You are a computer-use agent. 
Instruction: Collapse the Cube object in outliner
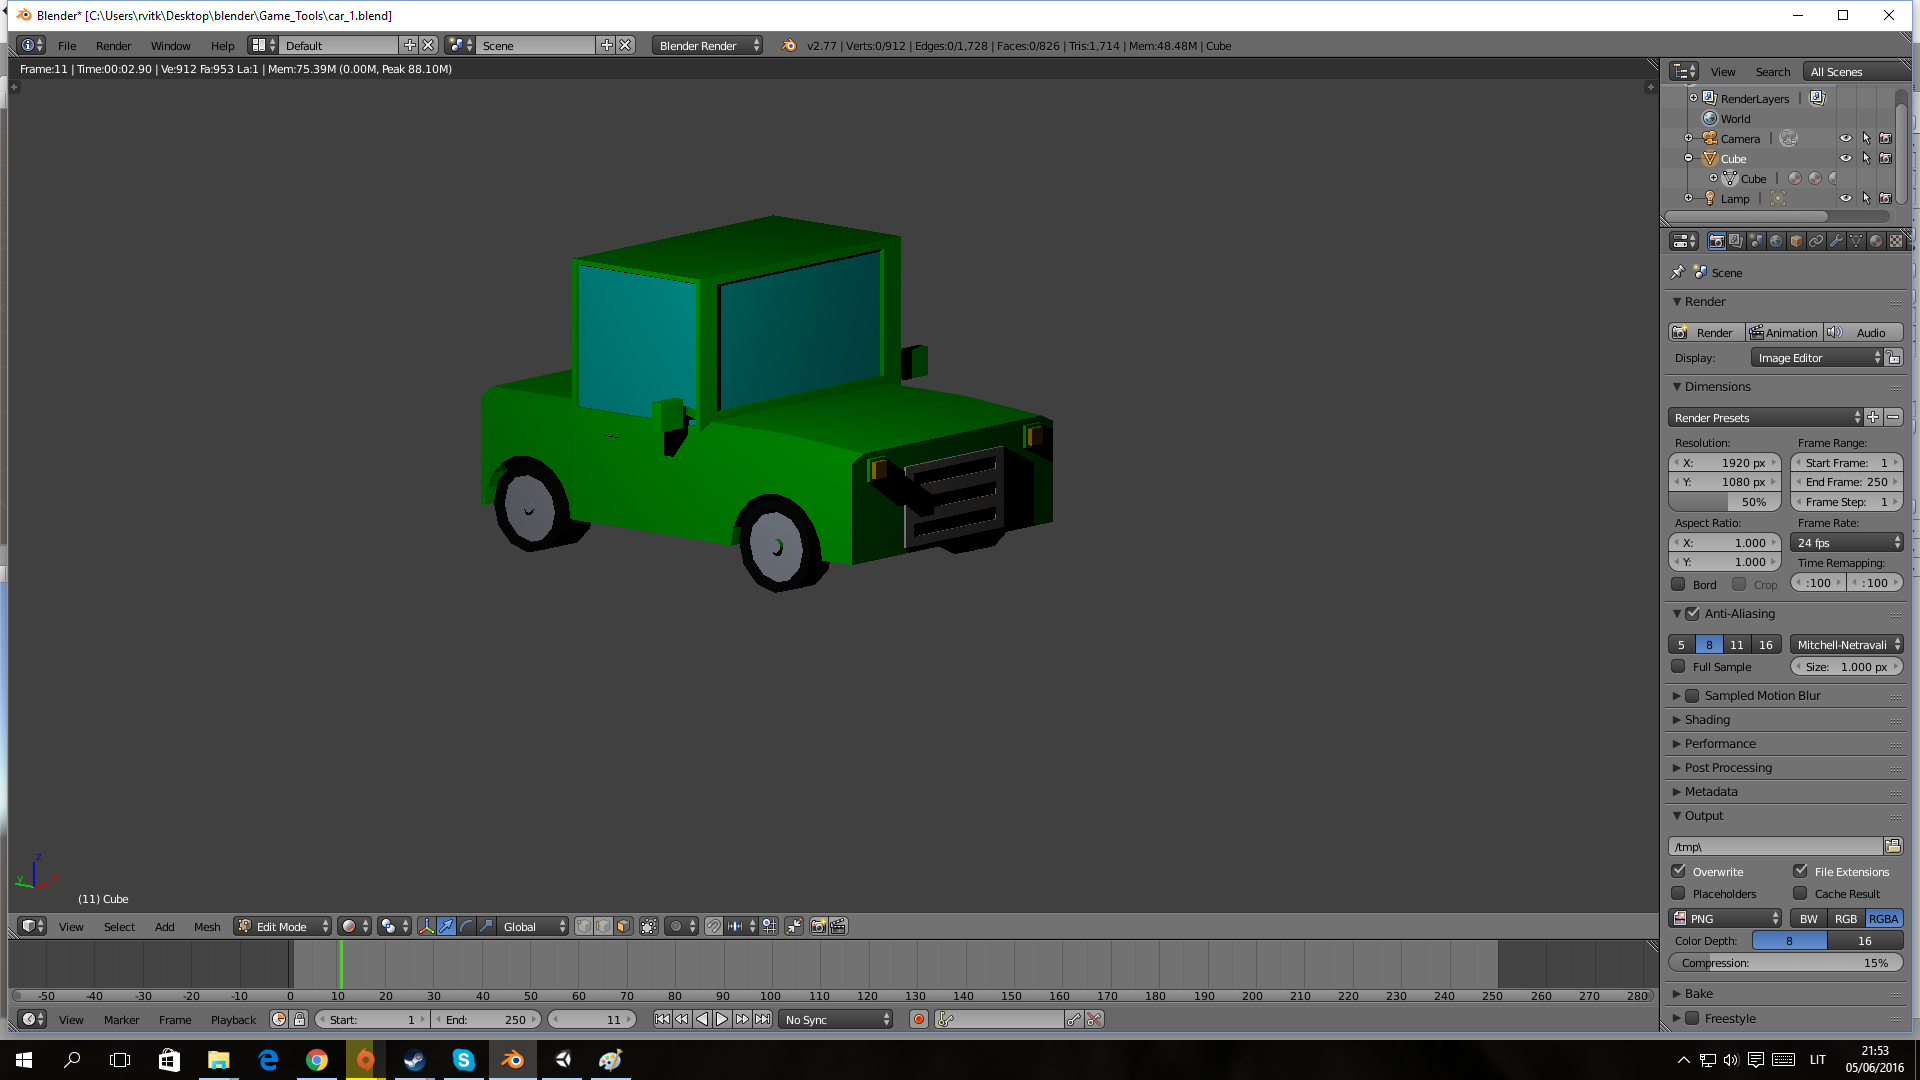(x=1689, y=158)
